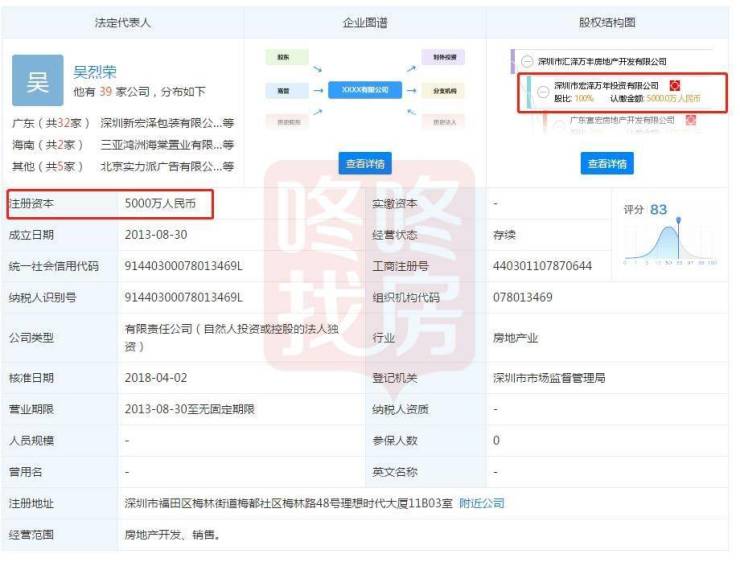
Task: Open 北京实力派广告有限公...等 company entry
Action: click(167, 167)
